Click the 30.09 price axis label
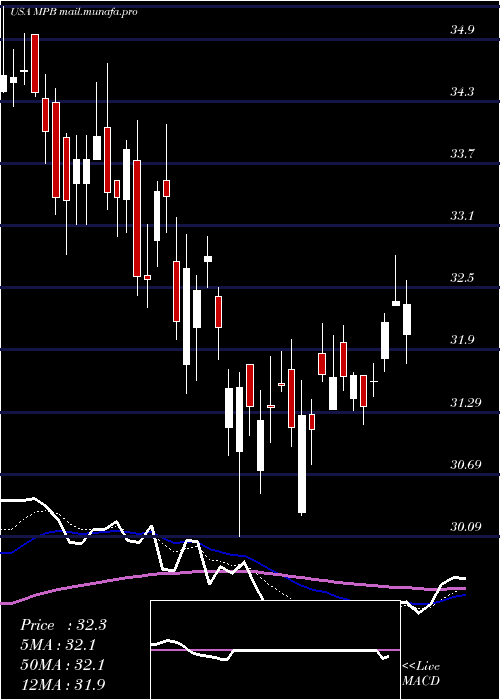Viewport: 500px width, 700px height. coord(466,527)
